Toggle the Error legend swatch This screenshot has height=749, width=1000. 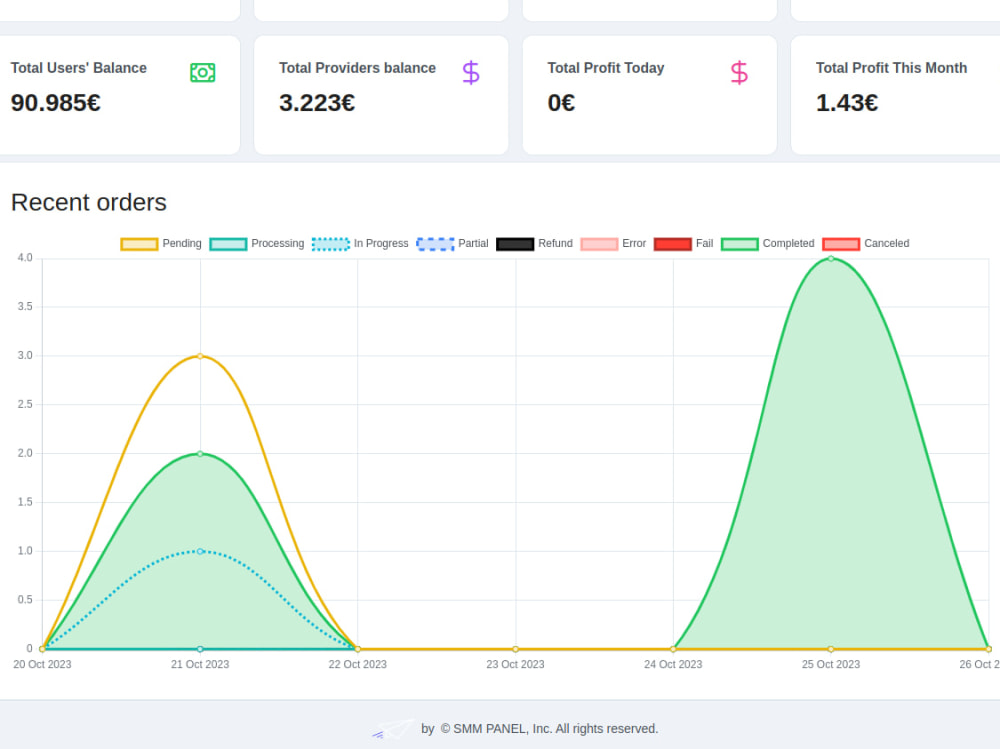click(x=599, y=244)
